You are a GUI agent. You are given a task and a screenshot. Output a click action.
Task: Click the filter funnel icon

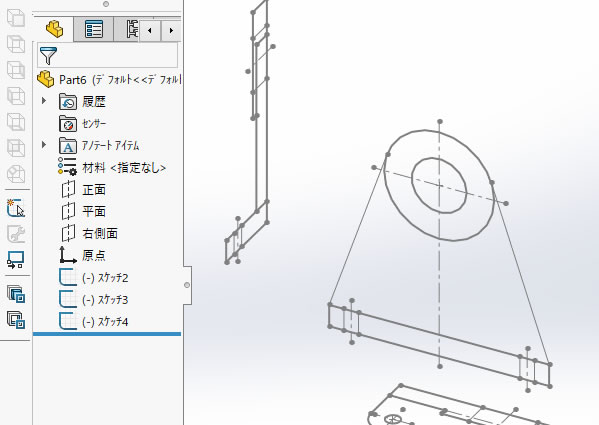point(48,55)
